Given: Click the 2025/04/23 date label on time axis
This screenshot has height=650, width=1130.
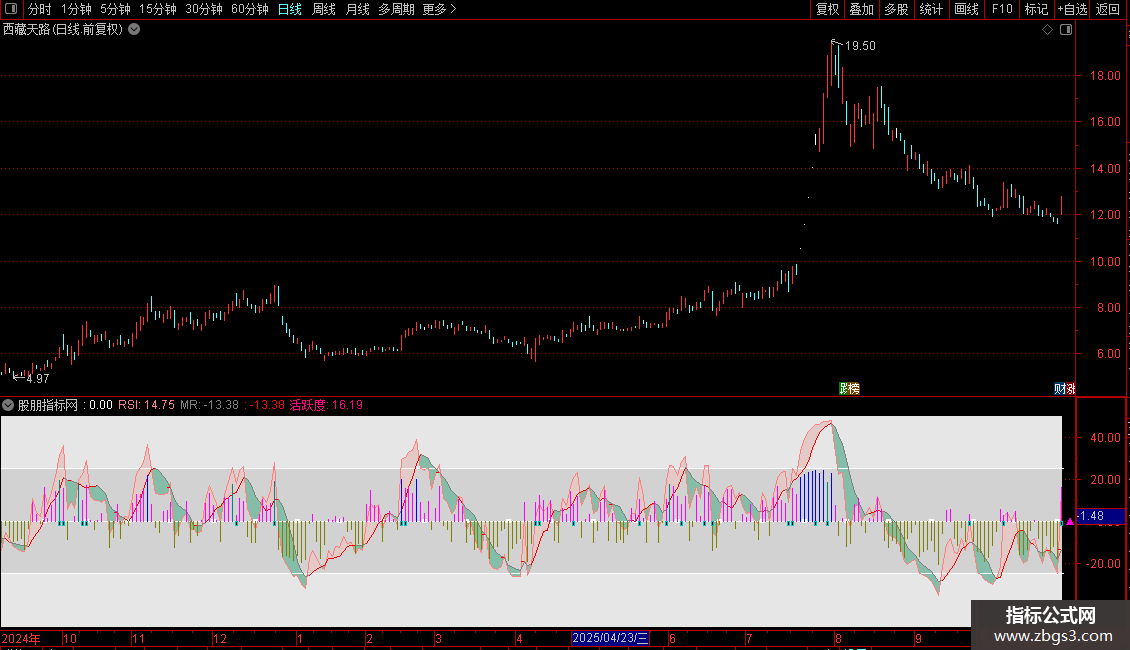Looking at the screenshot, I should click(610, 638).
